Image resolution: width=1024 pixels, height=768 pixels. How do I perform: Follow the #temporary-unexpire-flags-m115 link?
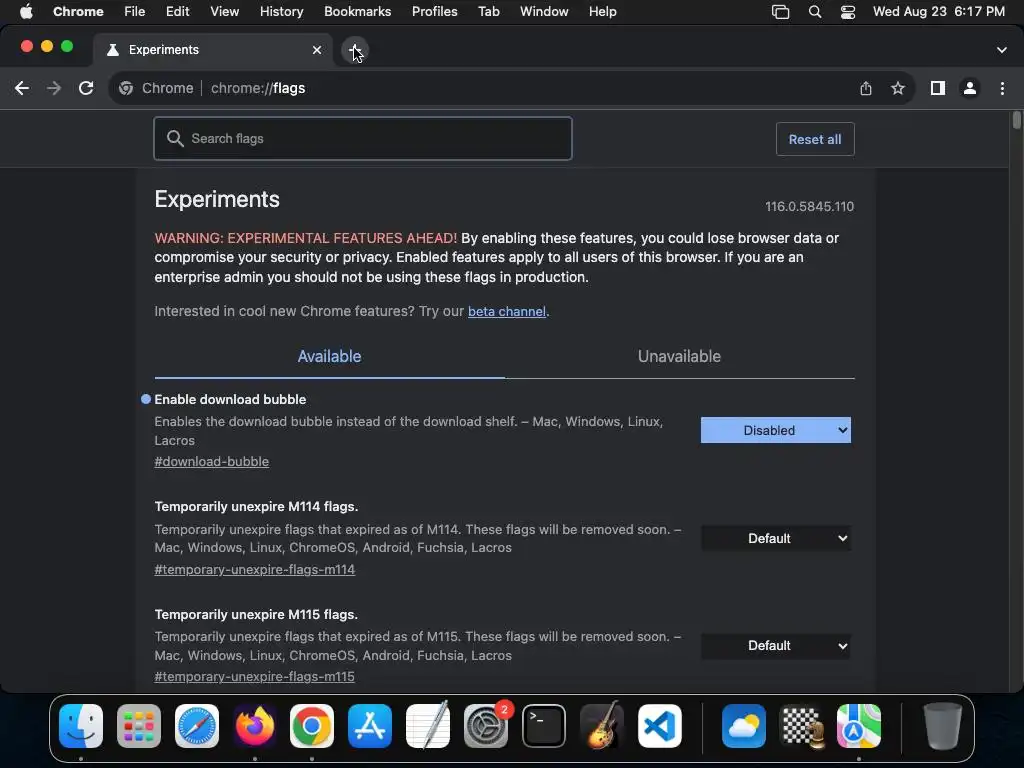click(255, 677)
